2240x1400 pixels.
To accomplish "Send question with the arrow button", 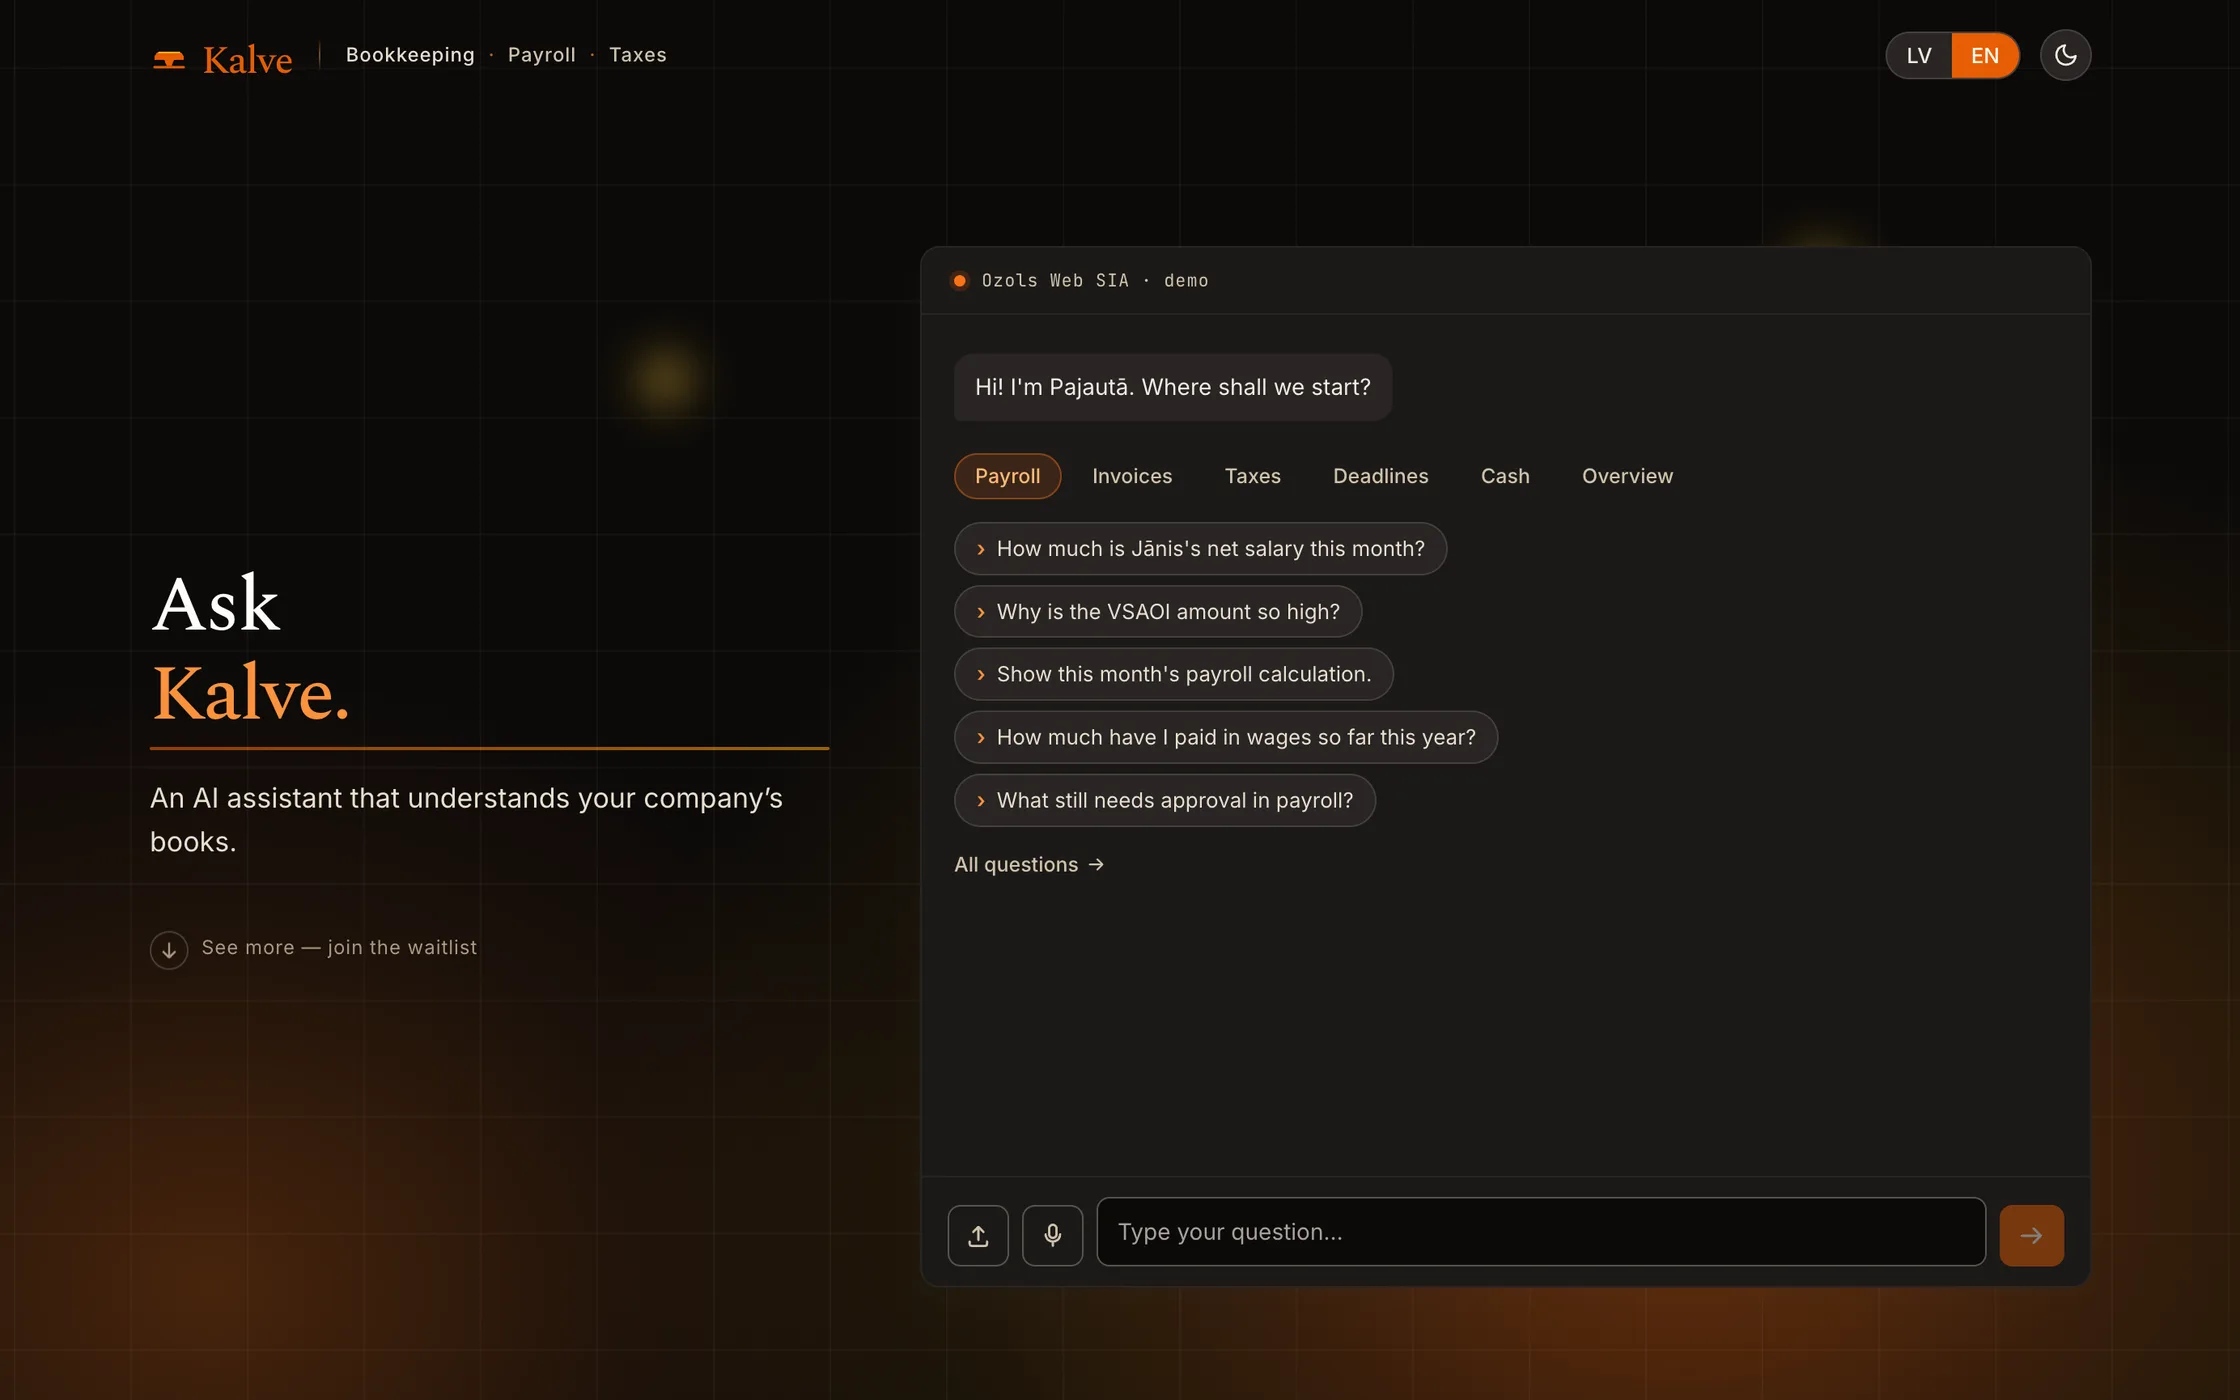I will click(2031, 1235).
